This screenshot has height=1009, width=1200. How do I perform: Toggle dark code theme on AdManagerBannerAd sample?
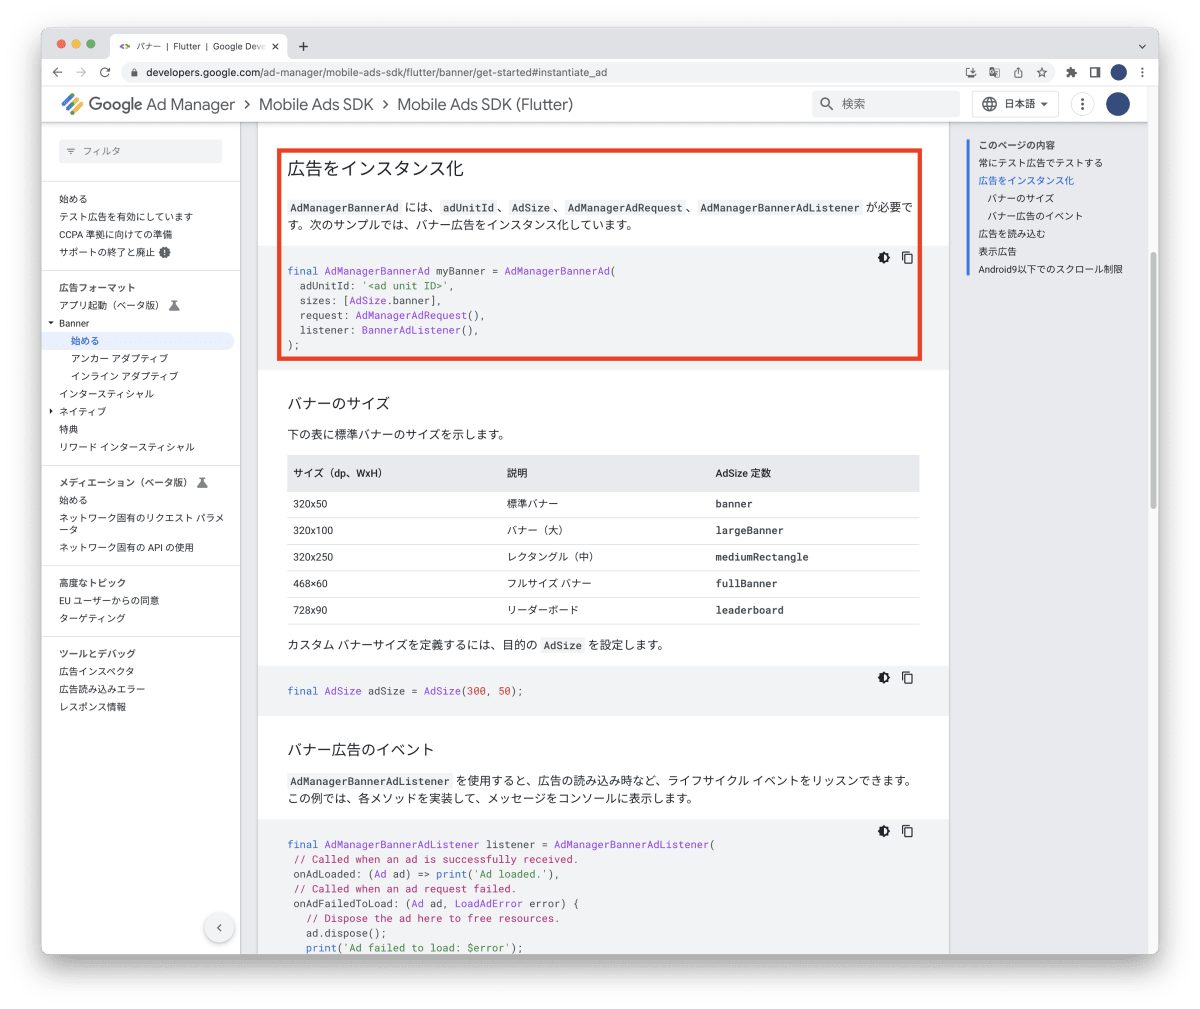pyautogui.click(x=884, y=258)
